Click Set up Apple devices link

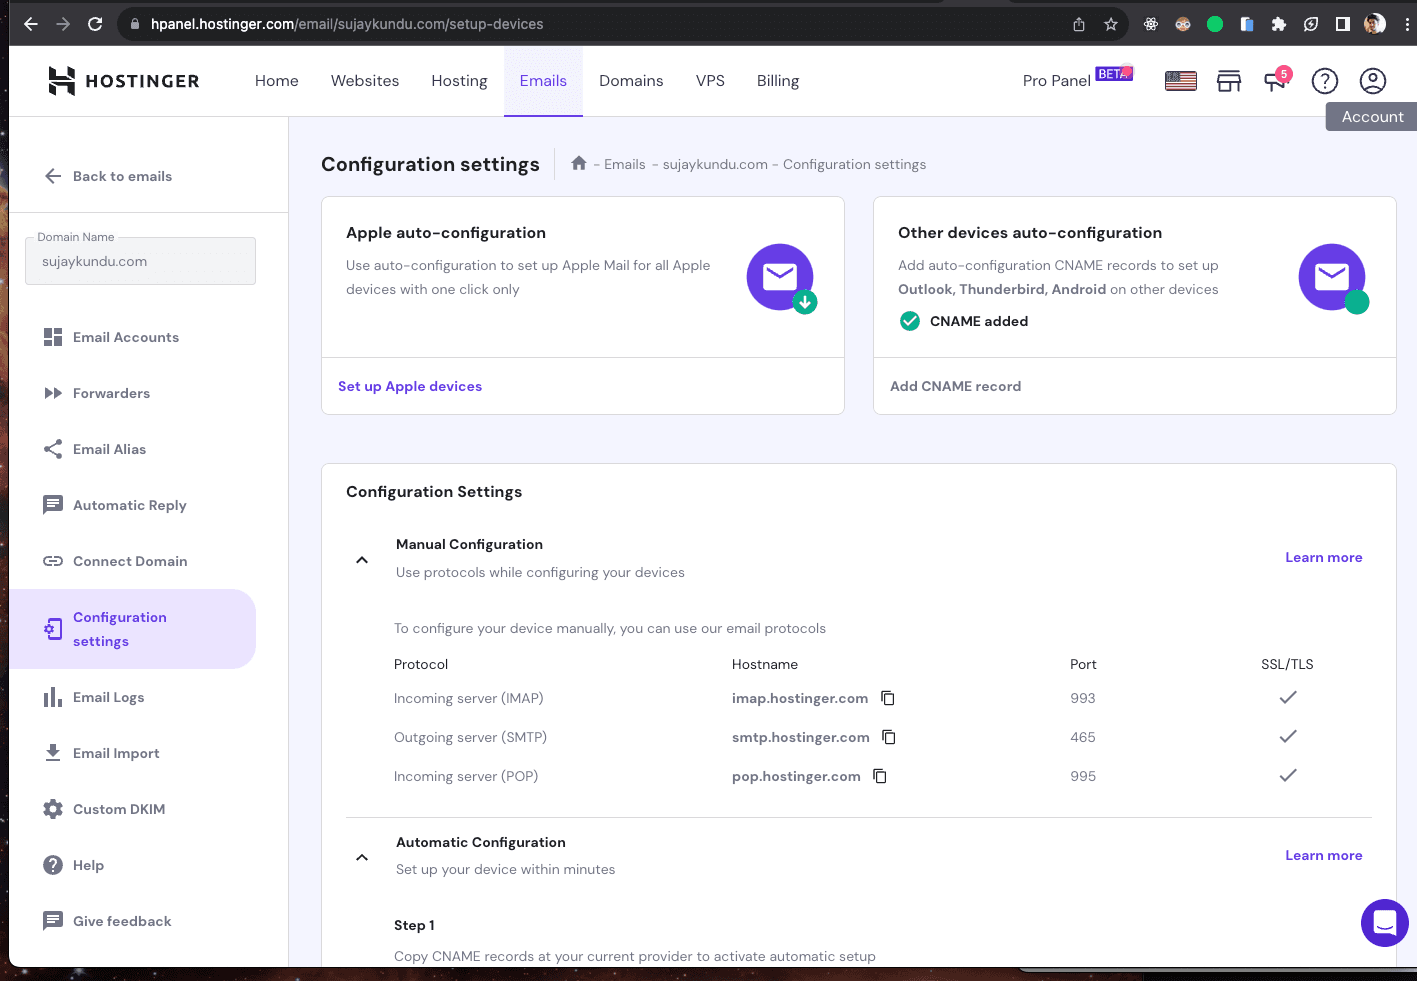[410, 386]
